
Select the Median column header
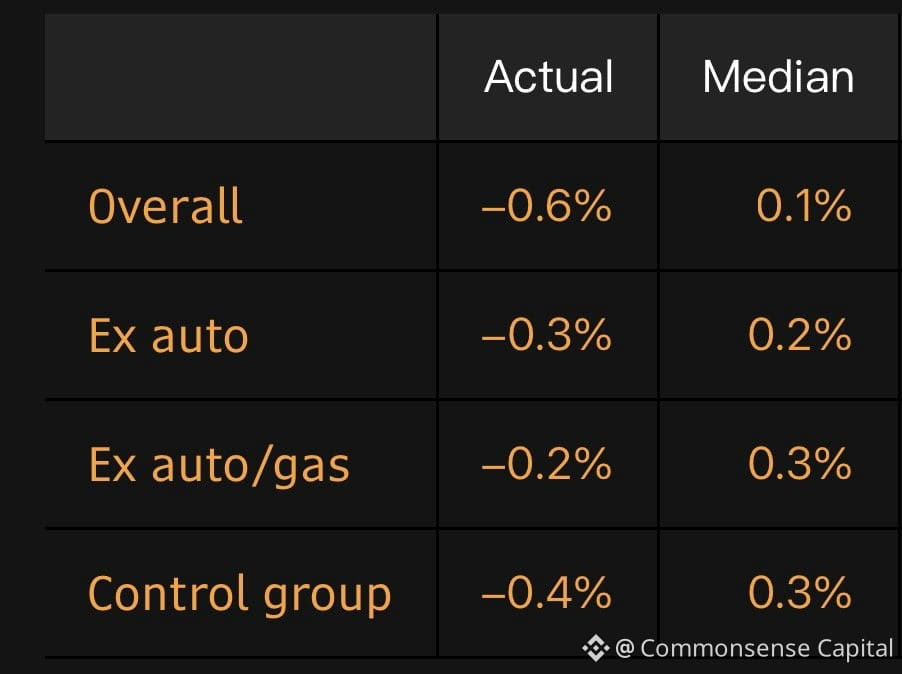[778, 76]
